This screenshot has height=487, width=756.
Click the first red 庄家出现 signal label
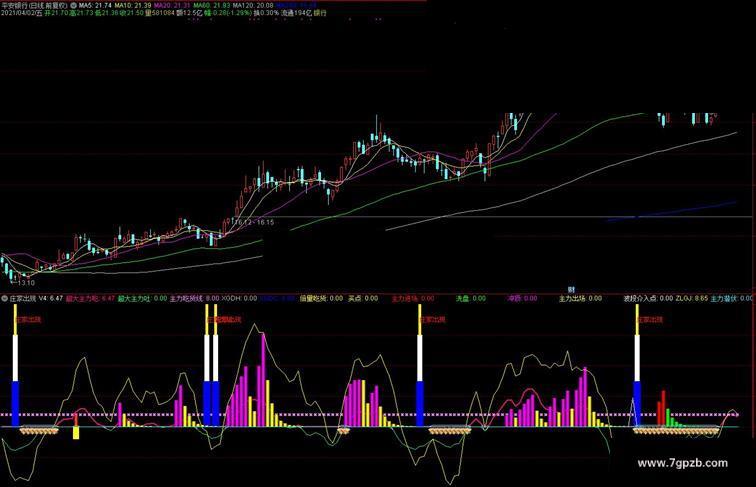(29, 319)
